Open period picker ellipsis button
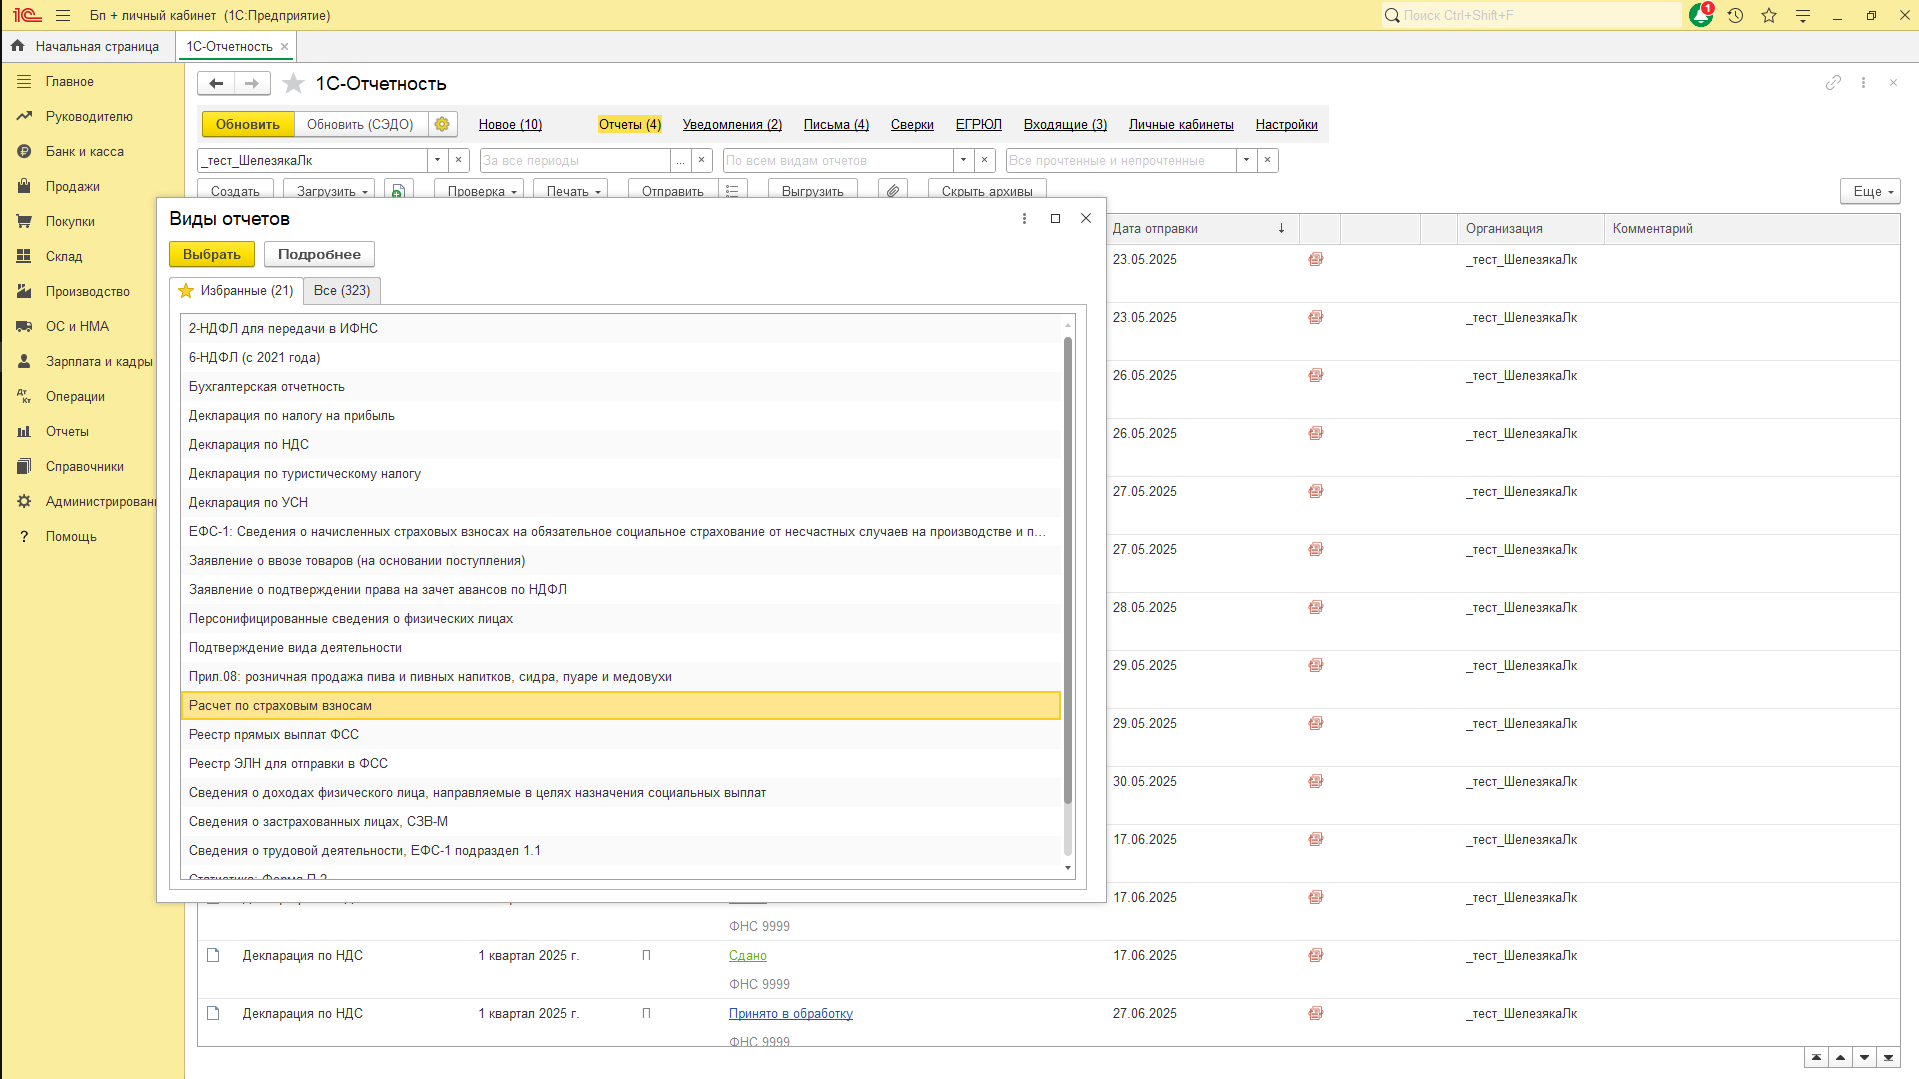 tap(680, 160)
